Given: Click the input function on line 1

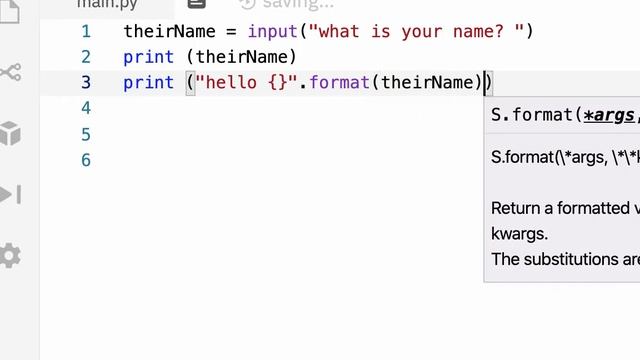Looking at the screenshot, I should 273,32.
